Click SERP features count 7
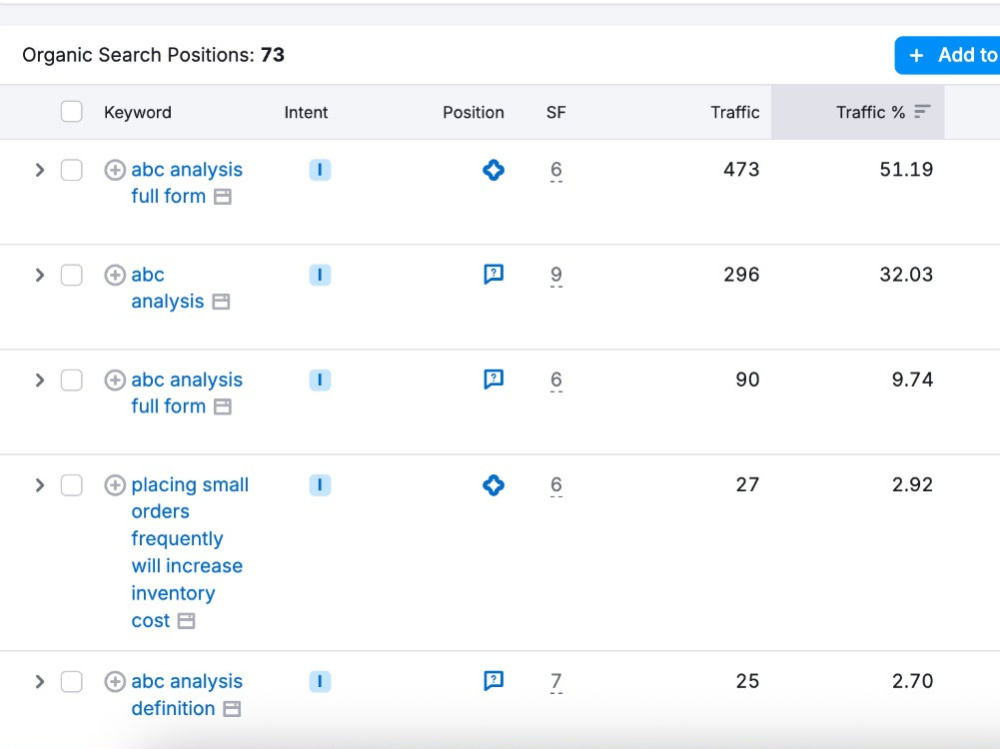The height and width of the screenshot is (749, 1000). 556,681
